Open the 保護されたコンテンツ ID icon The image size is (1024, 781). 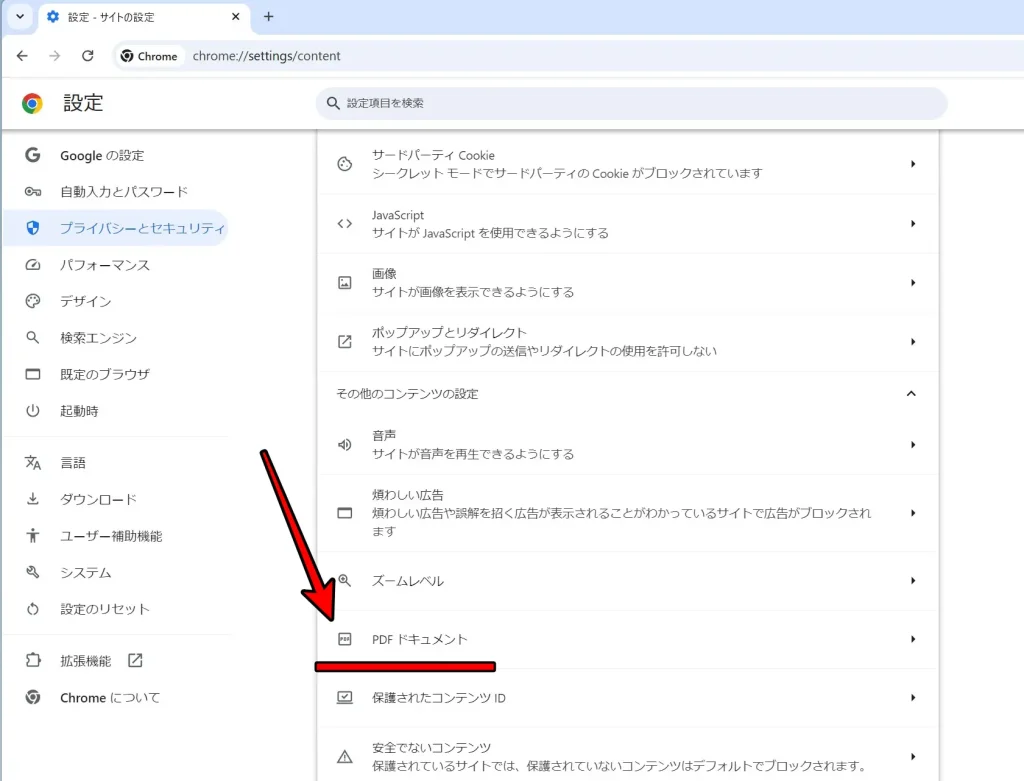coord(344,697)
